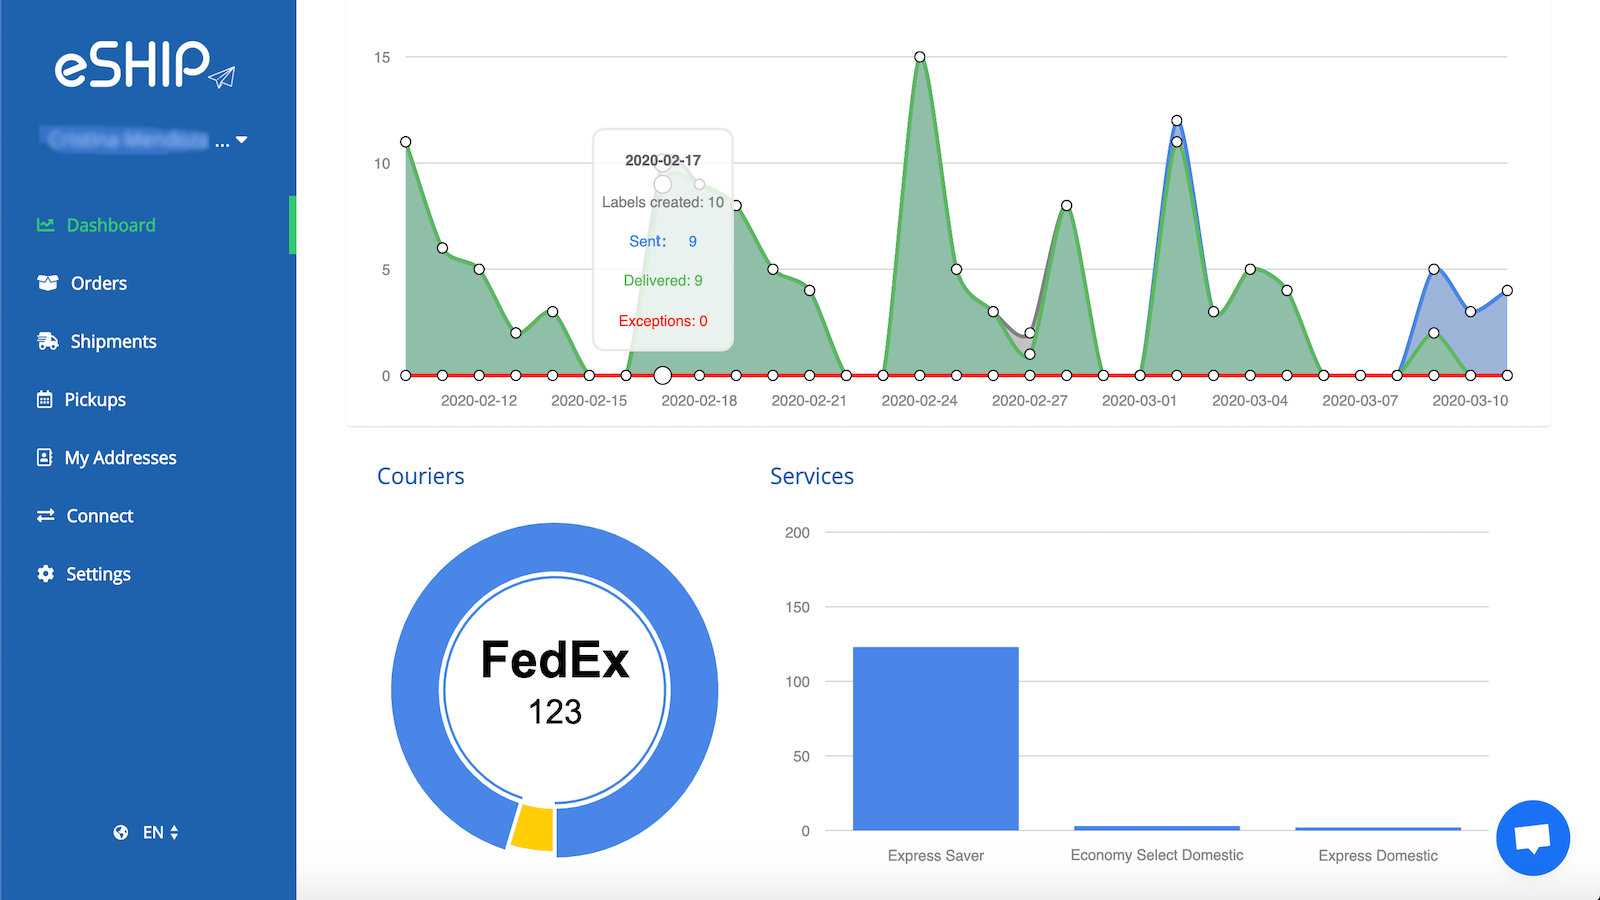This screenshot has width=1600, height=900.
Task: Click the tooltip date 2020-02-17
Action: point(663,160)
